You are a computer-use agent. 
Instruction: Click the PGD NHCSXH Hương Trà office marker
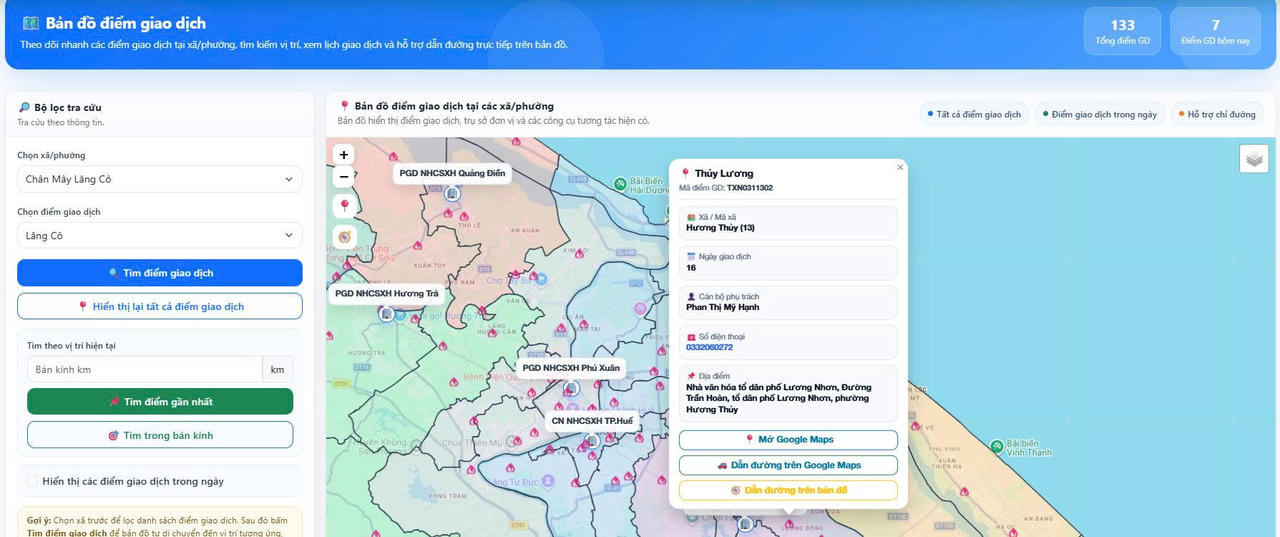click(x=387, y=313)
